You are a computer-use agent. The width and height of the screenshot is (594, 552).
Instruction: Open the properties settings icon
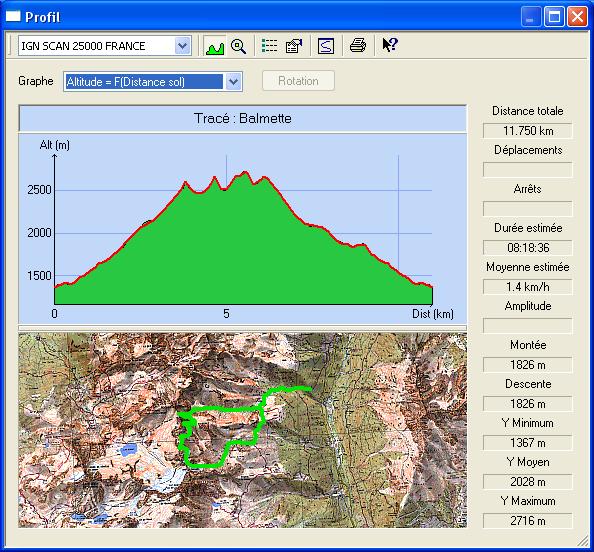tap(294, 46)
